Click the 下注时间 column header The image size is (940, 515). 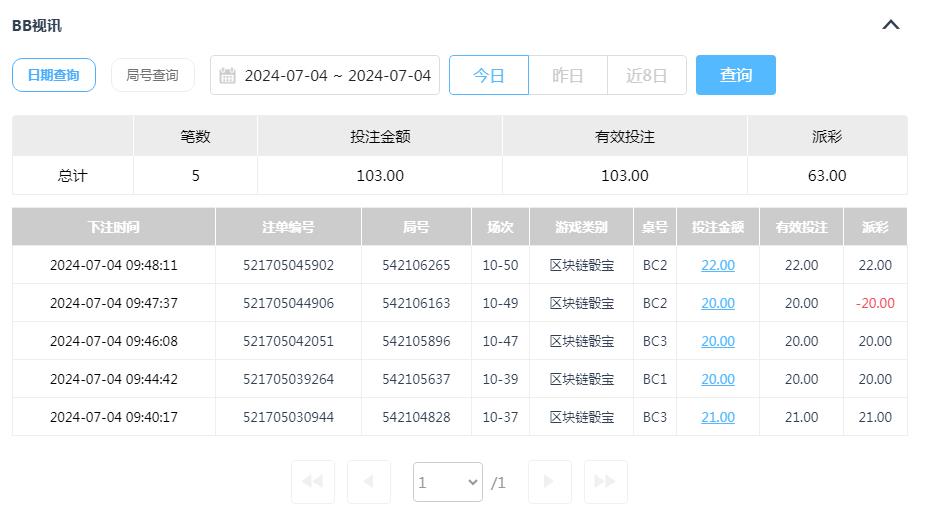click(x=114, y=227)
